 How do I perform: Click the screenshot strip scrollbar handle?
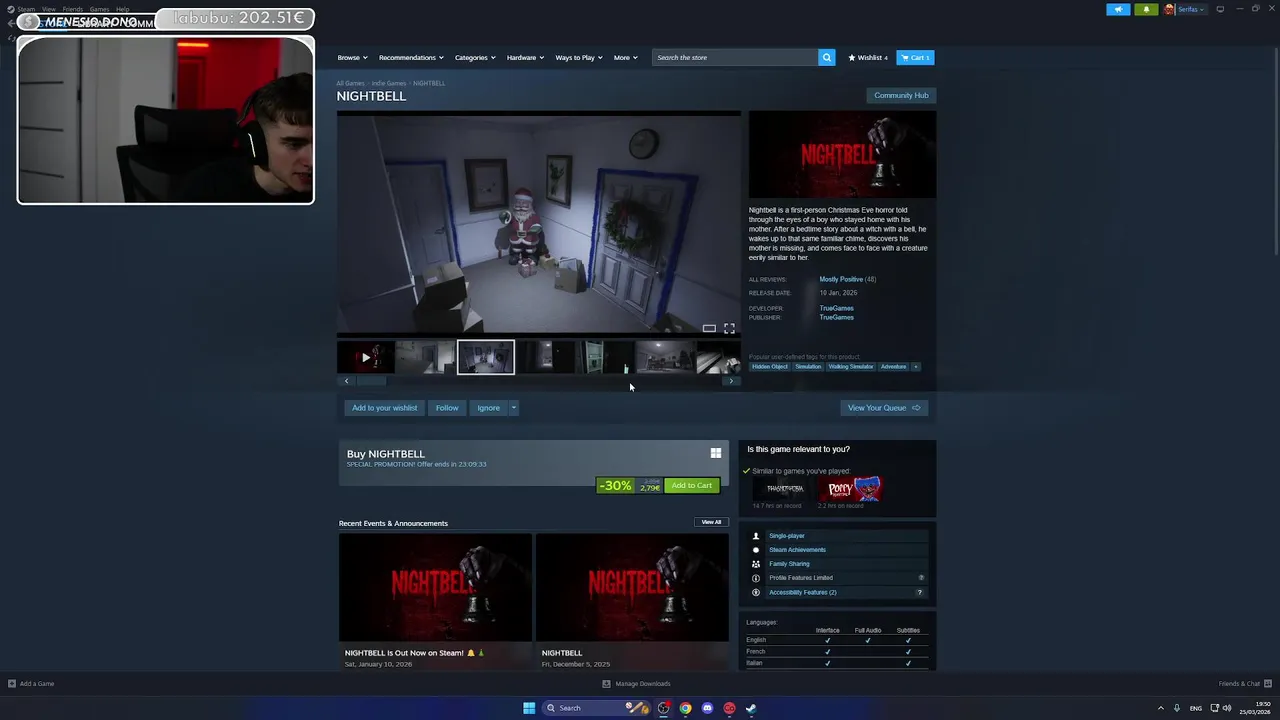(x=371, y=381)
